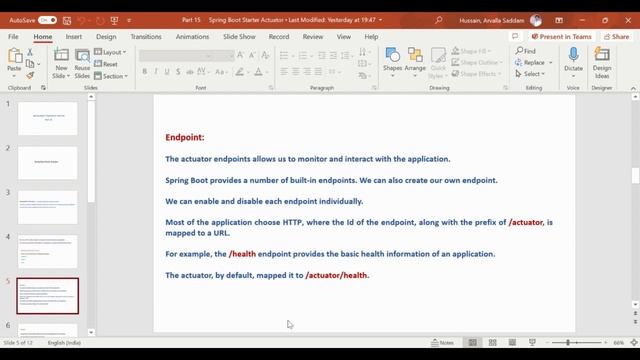Open the Layout dropdown
The width and height of the screenshot is (640, 360).
point(110,52)
